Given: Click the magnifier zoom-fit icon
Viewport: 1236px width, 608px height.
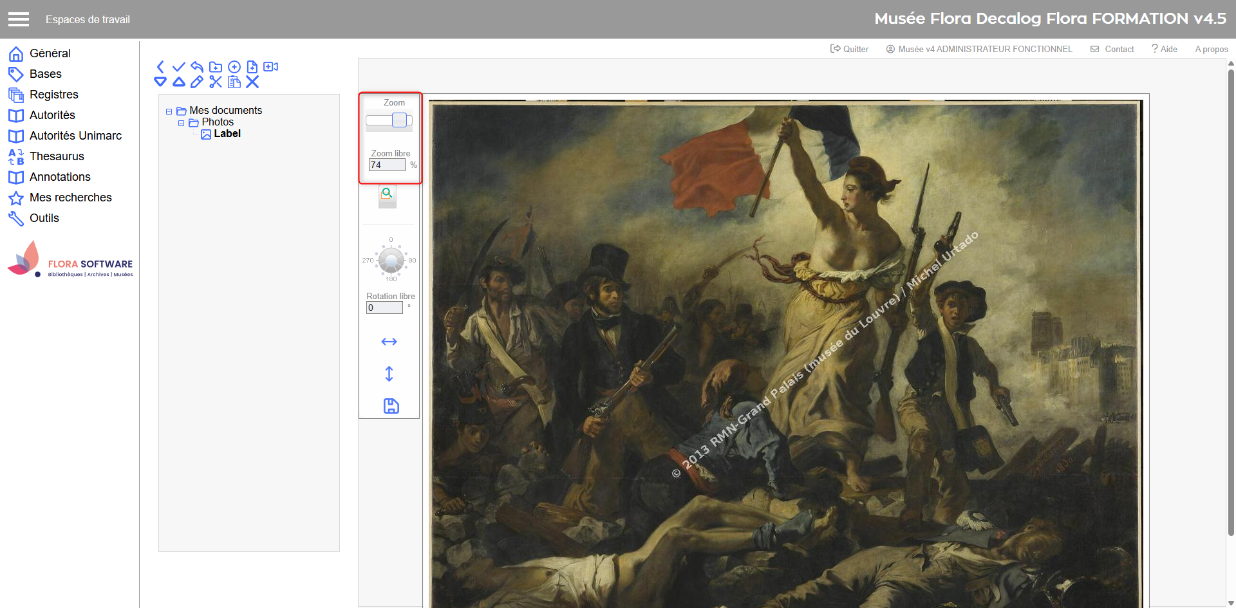Looking at the screenshot, I should (387, 195).
